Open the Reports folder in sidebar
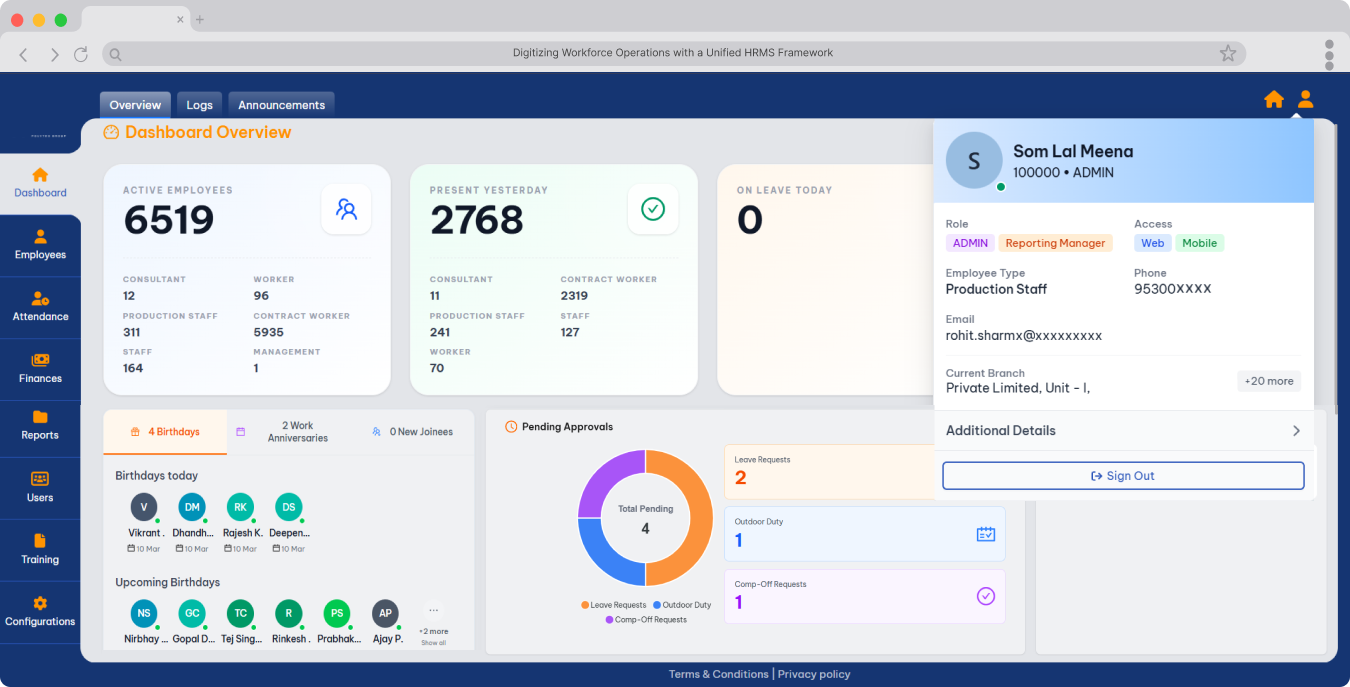The image size is (1350, 687). point(40,425)
